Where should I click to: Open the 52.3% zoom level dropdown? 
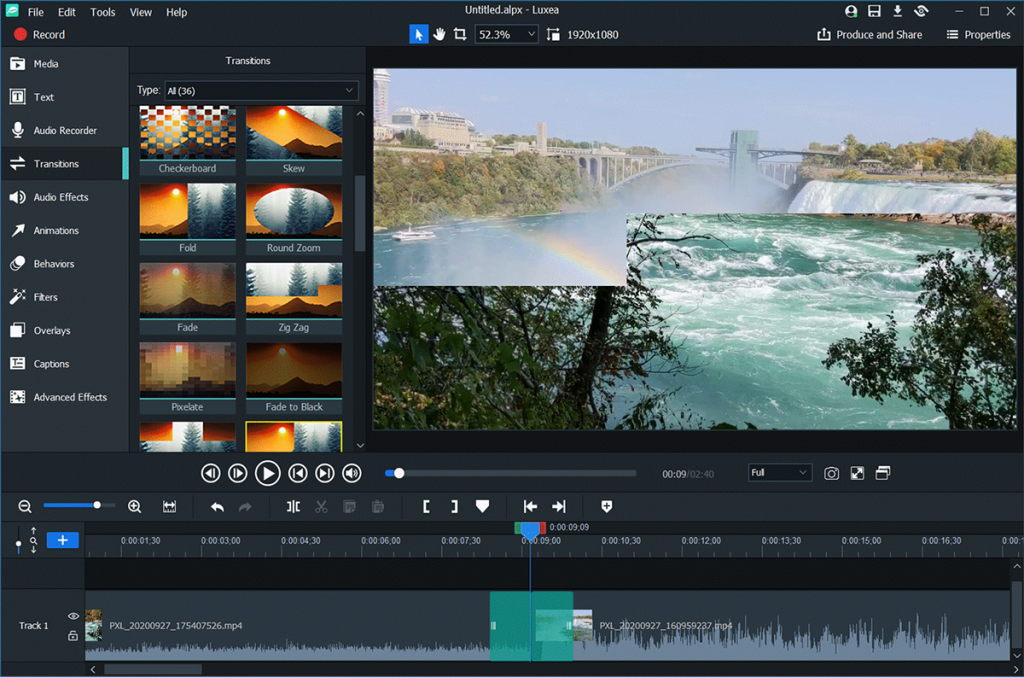tap(506, 33)
